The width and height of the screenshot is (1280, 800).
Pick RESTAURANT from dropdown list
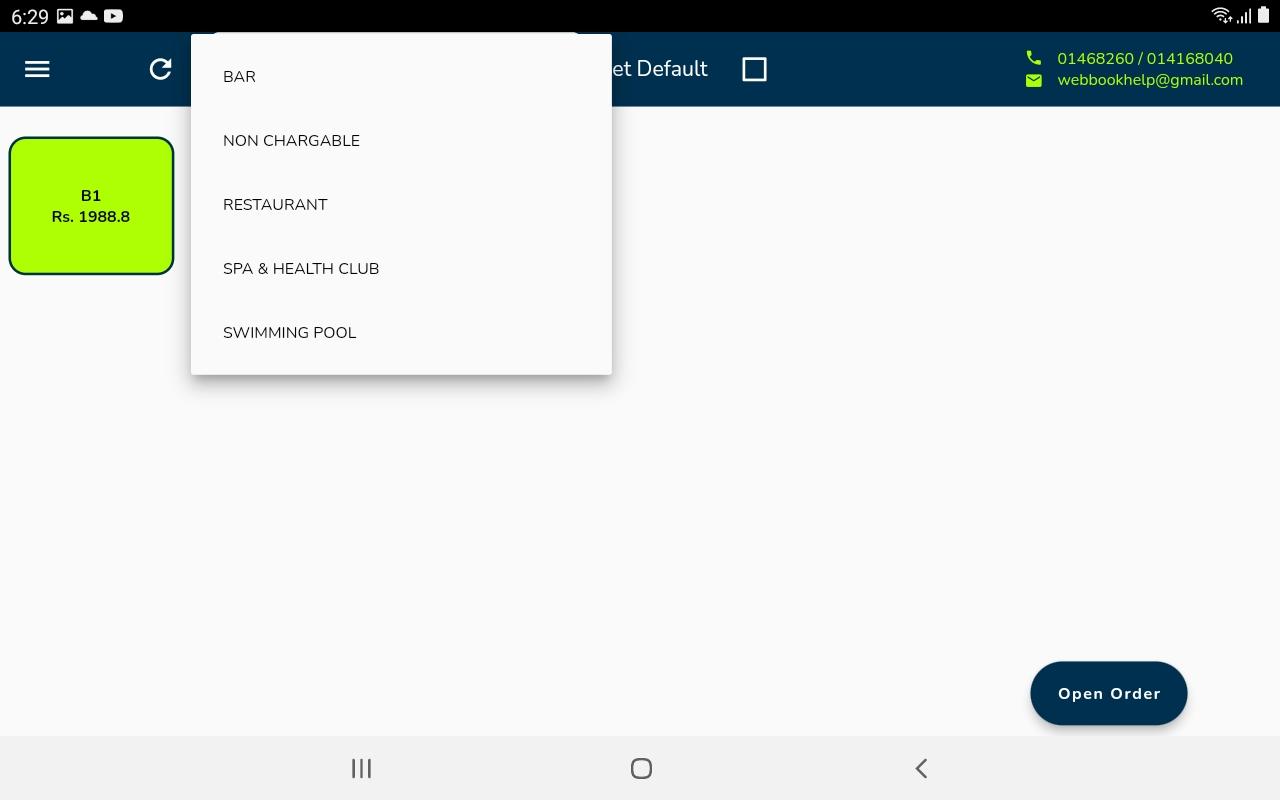coord(401,205)
